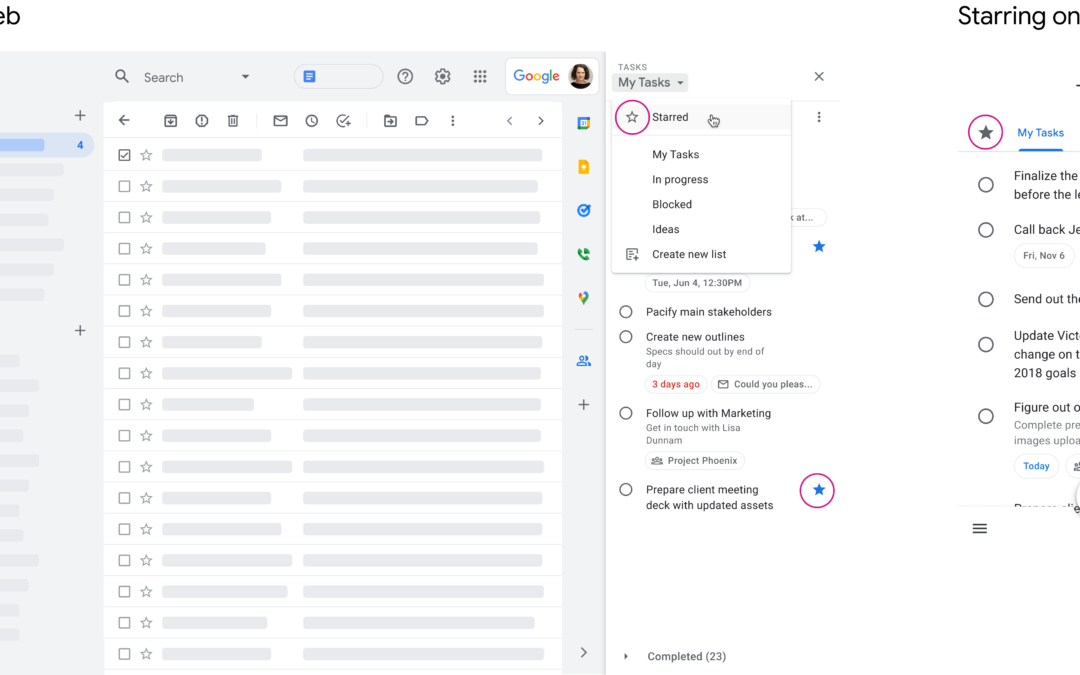Image resolution: width=1080 pixels, height=675 pixels.
Task: Select the My Tasks tab in mobile view
Action: tap(1040, 132)
